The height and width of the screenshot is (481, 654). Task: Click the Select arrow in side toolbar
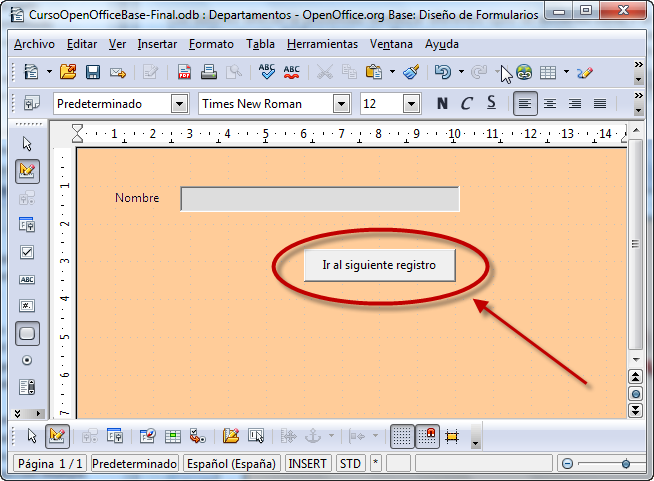coord(27,144)
